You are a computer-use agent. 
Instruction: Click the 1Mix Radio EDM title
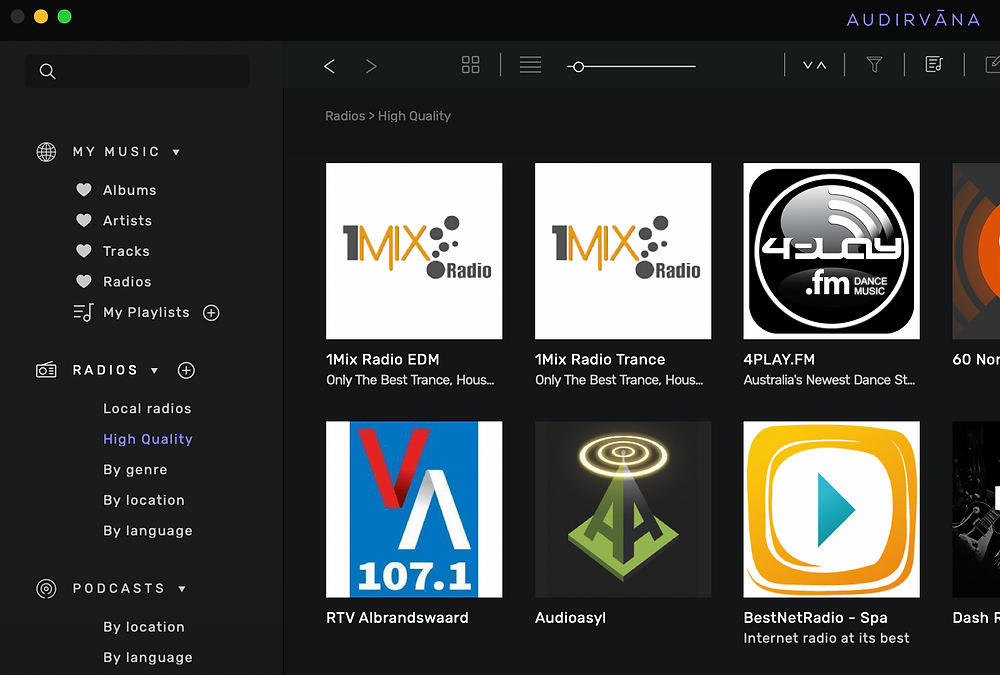pyautogui.click(x=383, y=360)
